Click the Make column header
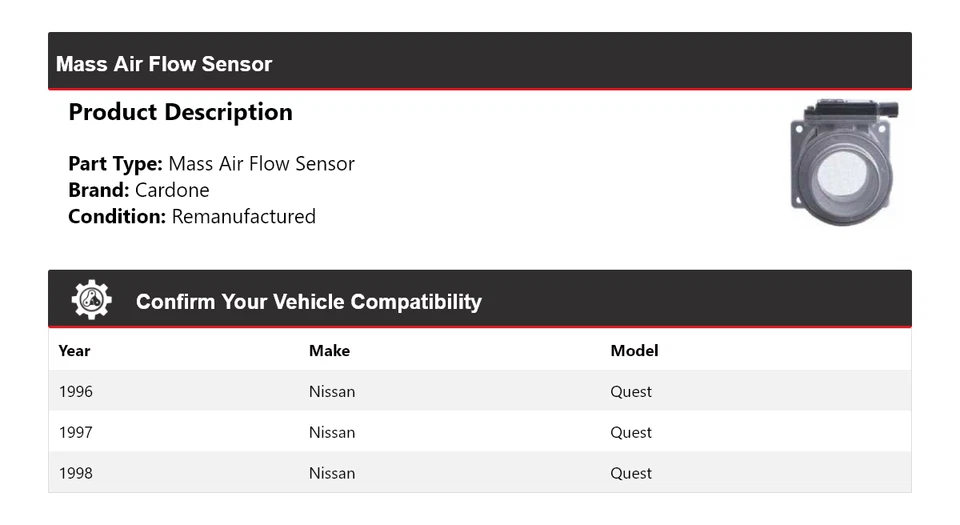 point(329,350)
